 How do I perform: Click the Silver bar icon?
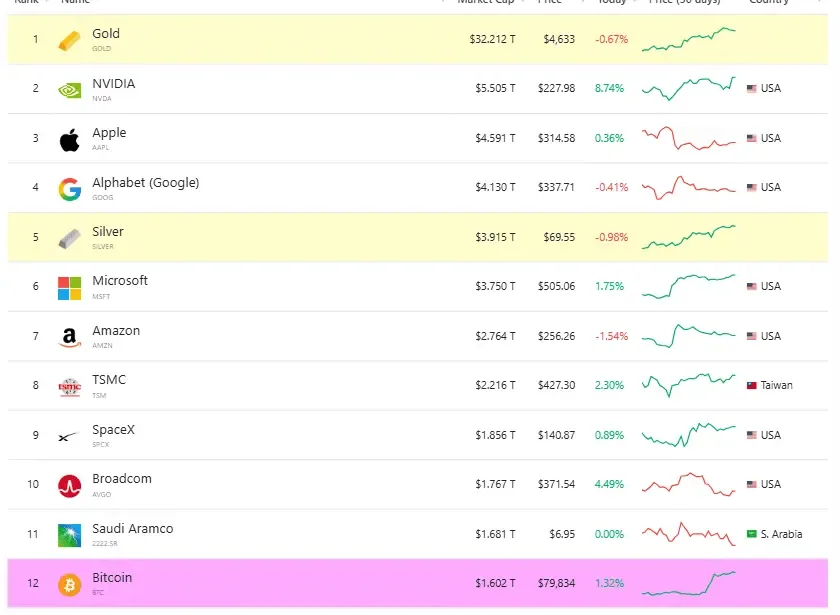[70, 239]
